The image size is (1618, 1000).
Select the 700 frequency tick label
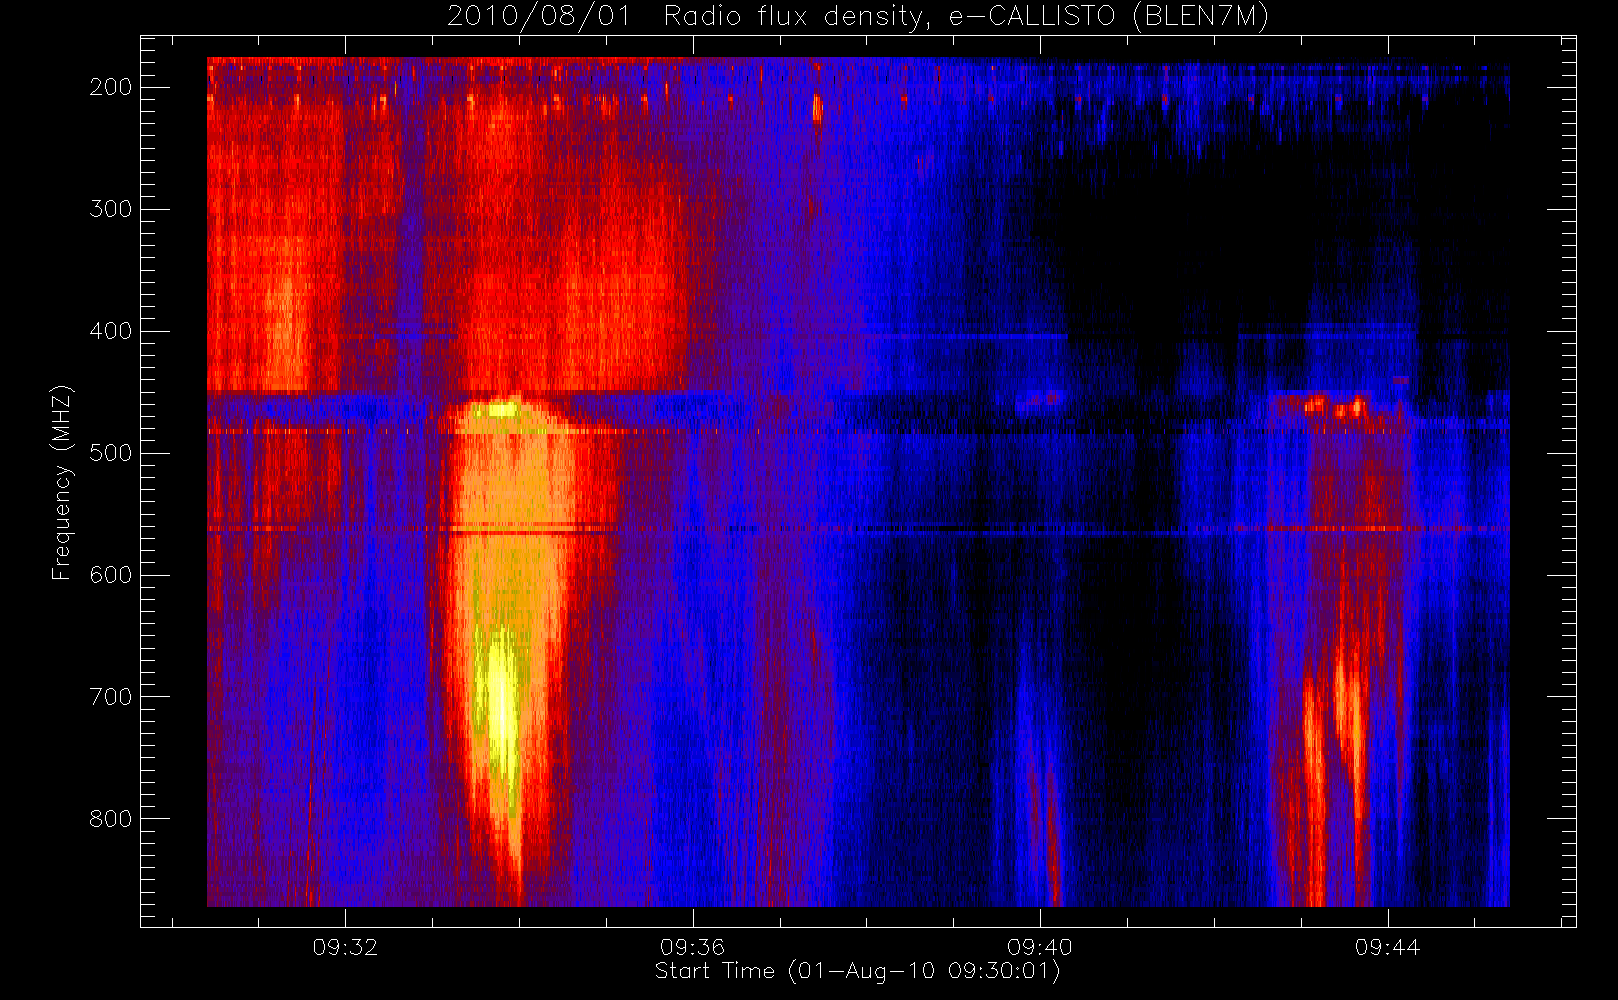(110, 697)
